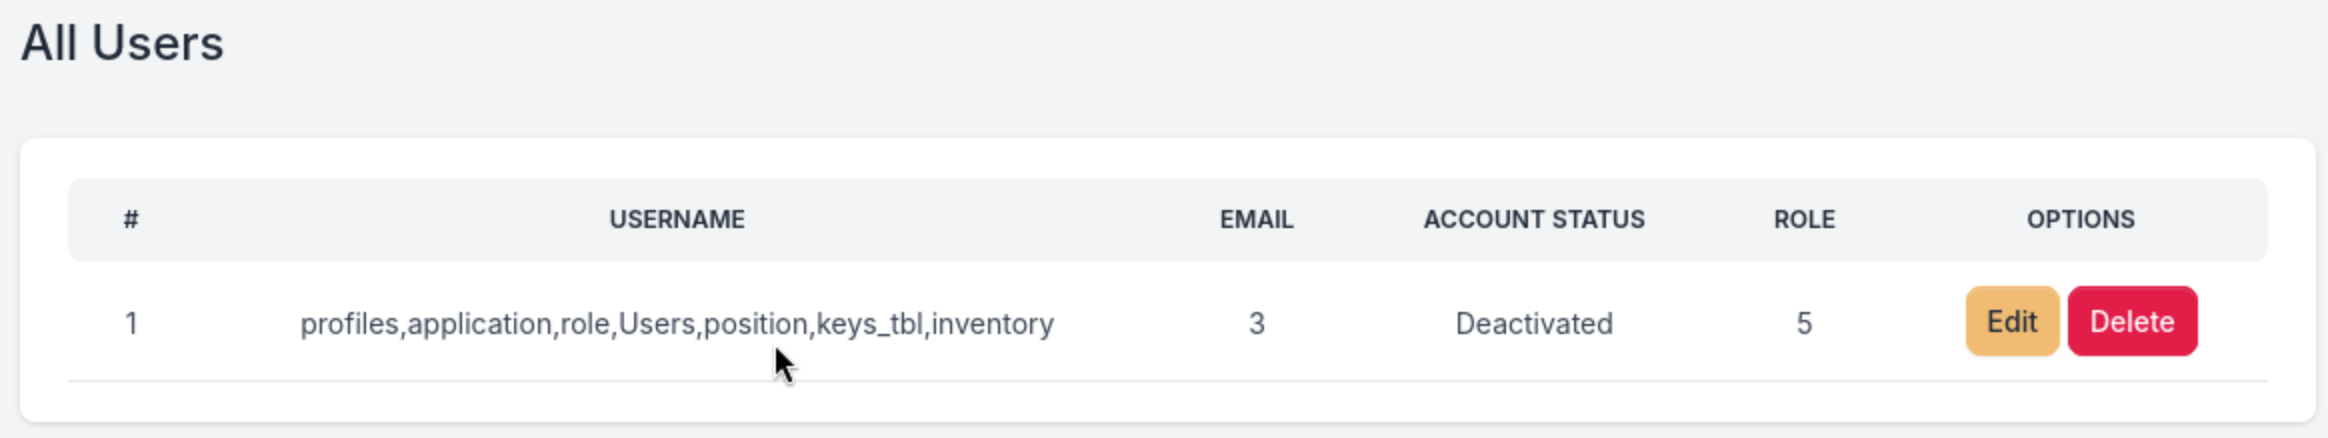Click the USERNAME column header
The image size is (2328, 438).
tap(677, 220)
